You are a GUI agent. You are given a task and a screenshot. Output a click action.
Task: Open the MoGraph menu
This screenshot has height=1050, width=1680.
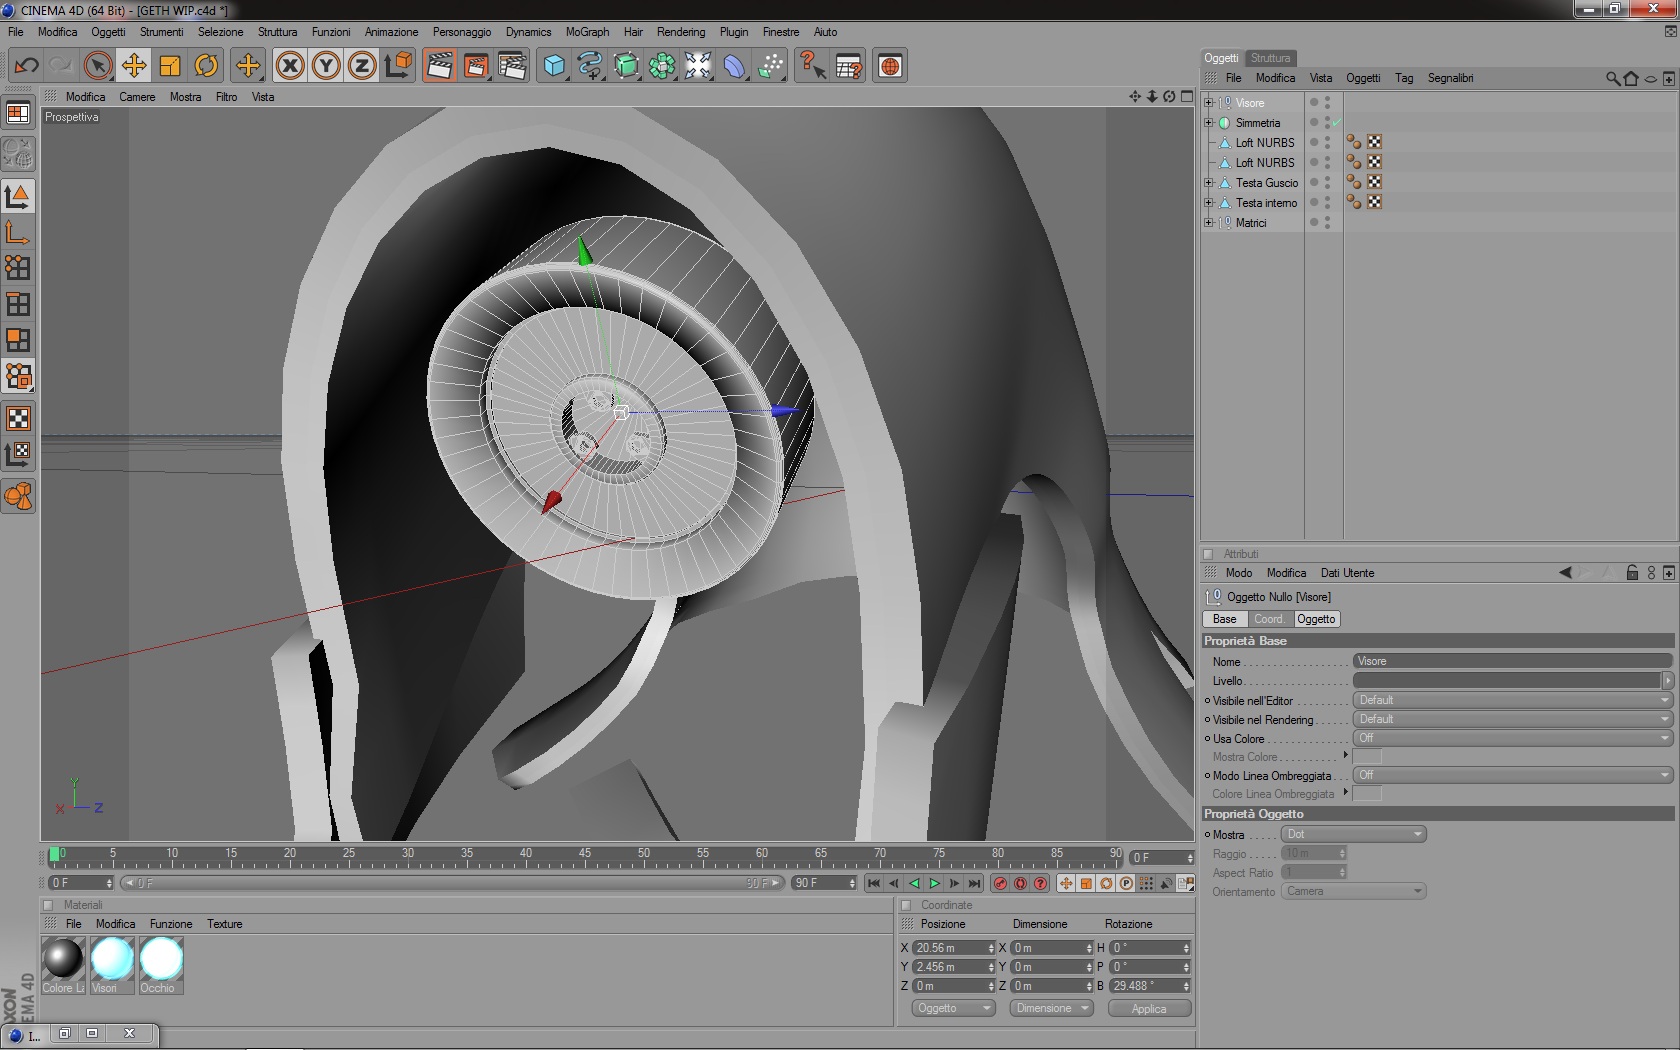(x=587, y=32)
